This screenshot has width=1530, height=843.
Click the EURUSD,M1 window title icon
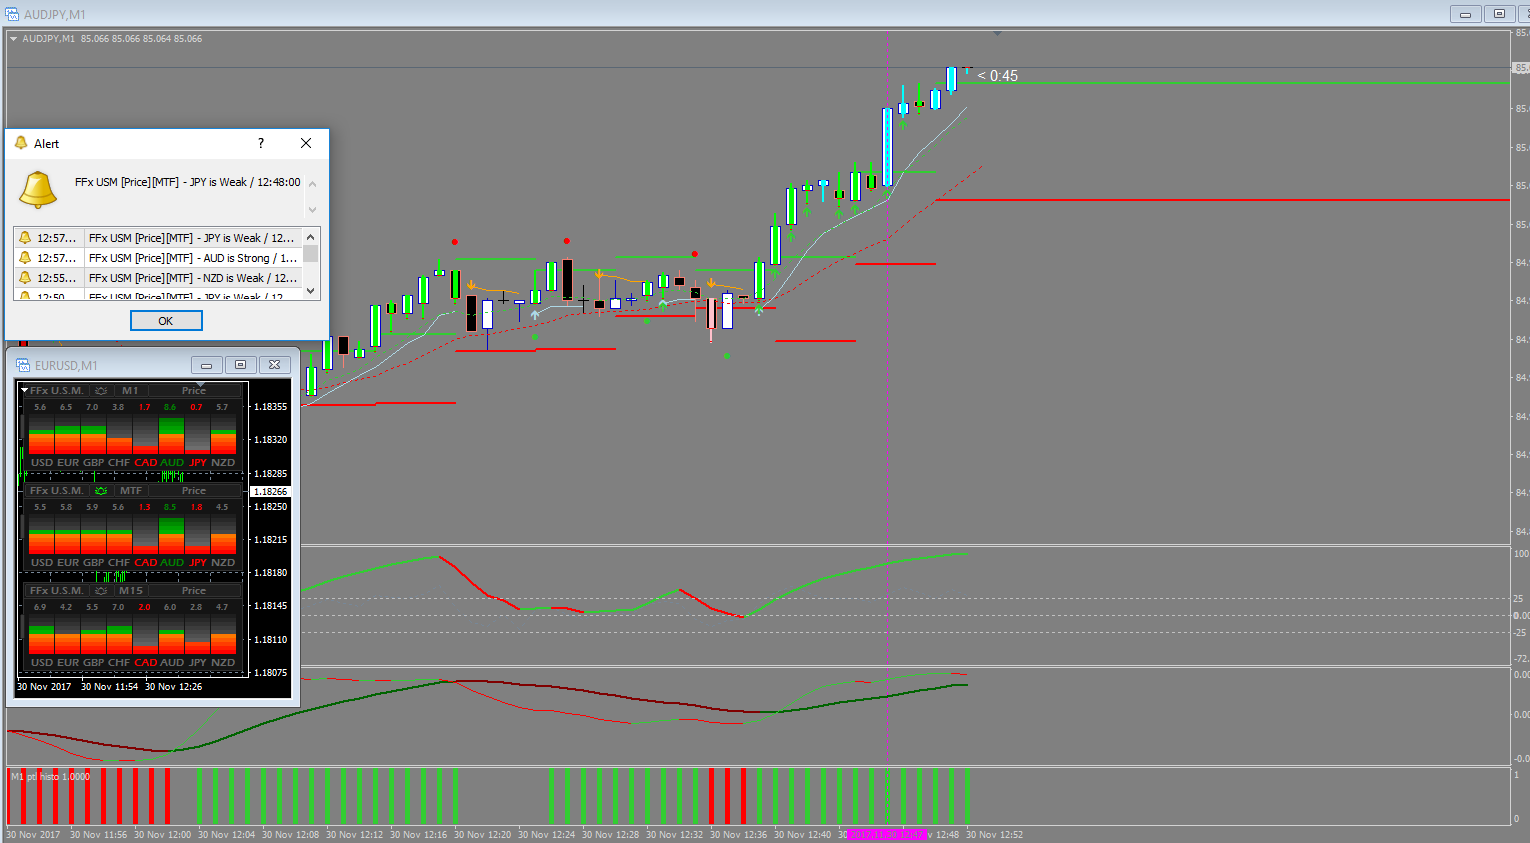pyautogui.click(x=23, y=365)
